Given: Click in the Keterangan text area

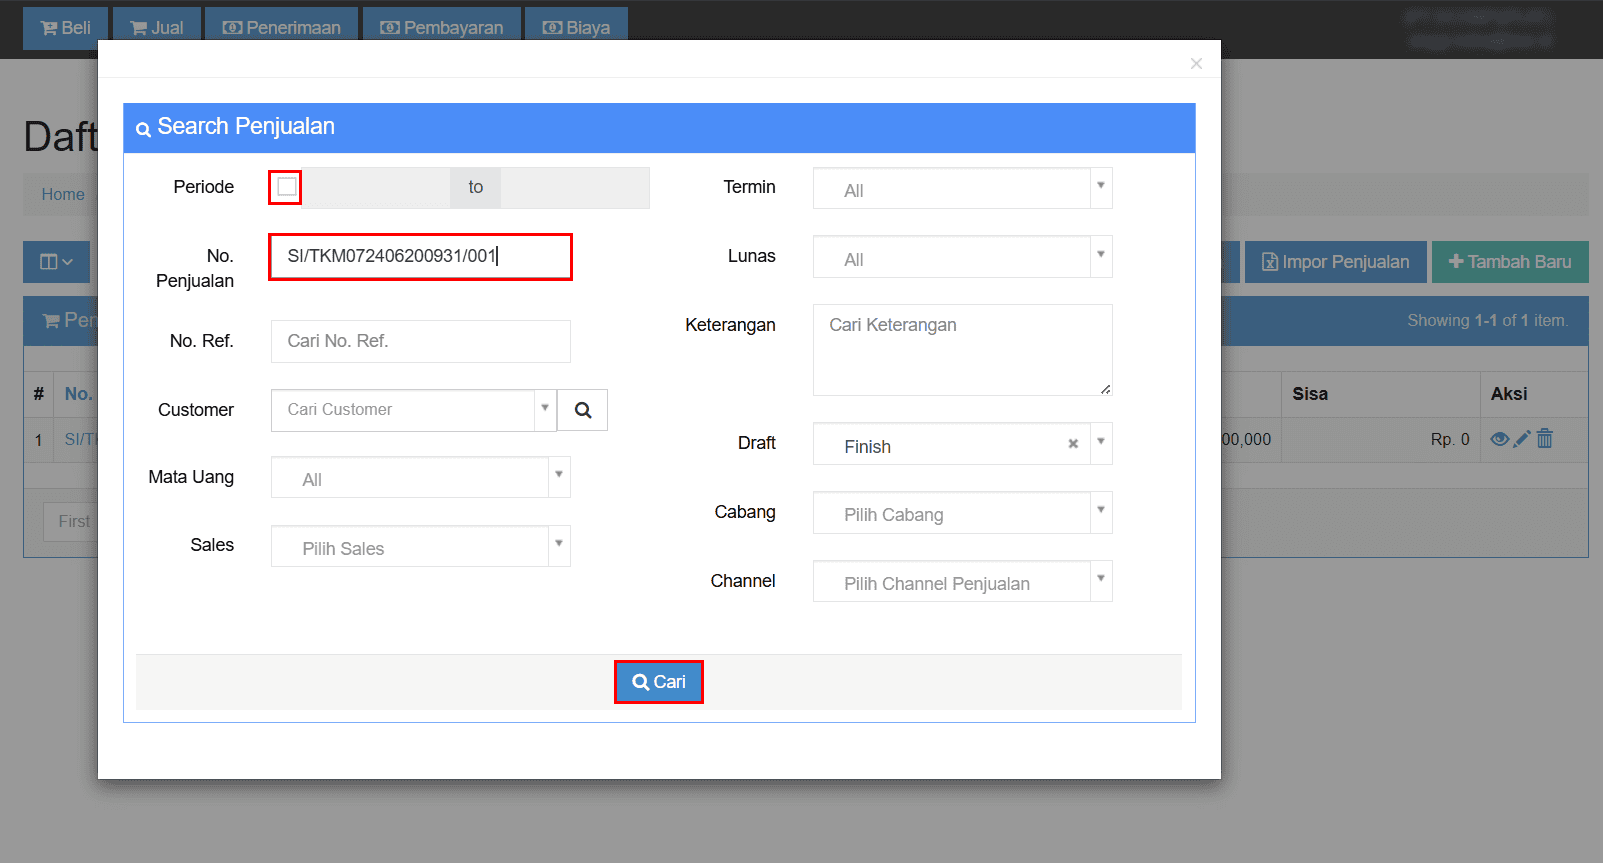Looking at the screenshot, I should pyautogui.click(x=962, y=350).
